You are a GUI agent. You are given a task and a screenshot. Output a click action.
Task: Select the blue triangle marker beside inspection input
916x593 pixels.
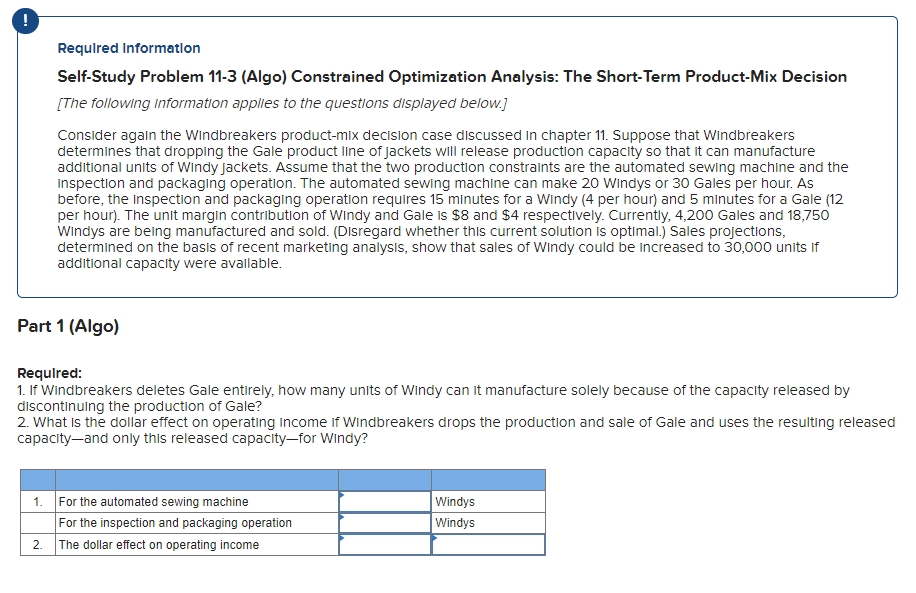coord(343,516)
